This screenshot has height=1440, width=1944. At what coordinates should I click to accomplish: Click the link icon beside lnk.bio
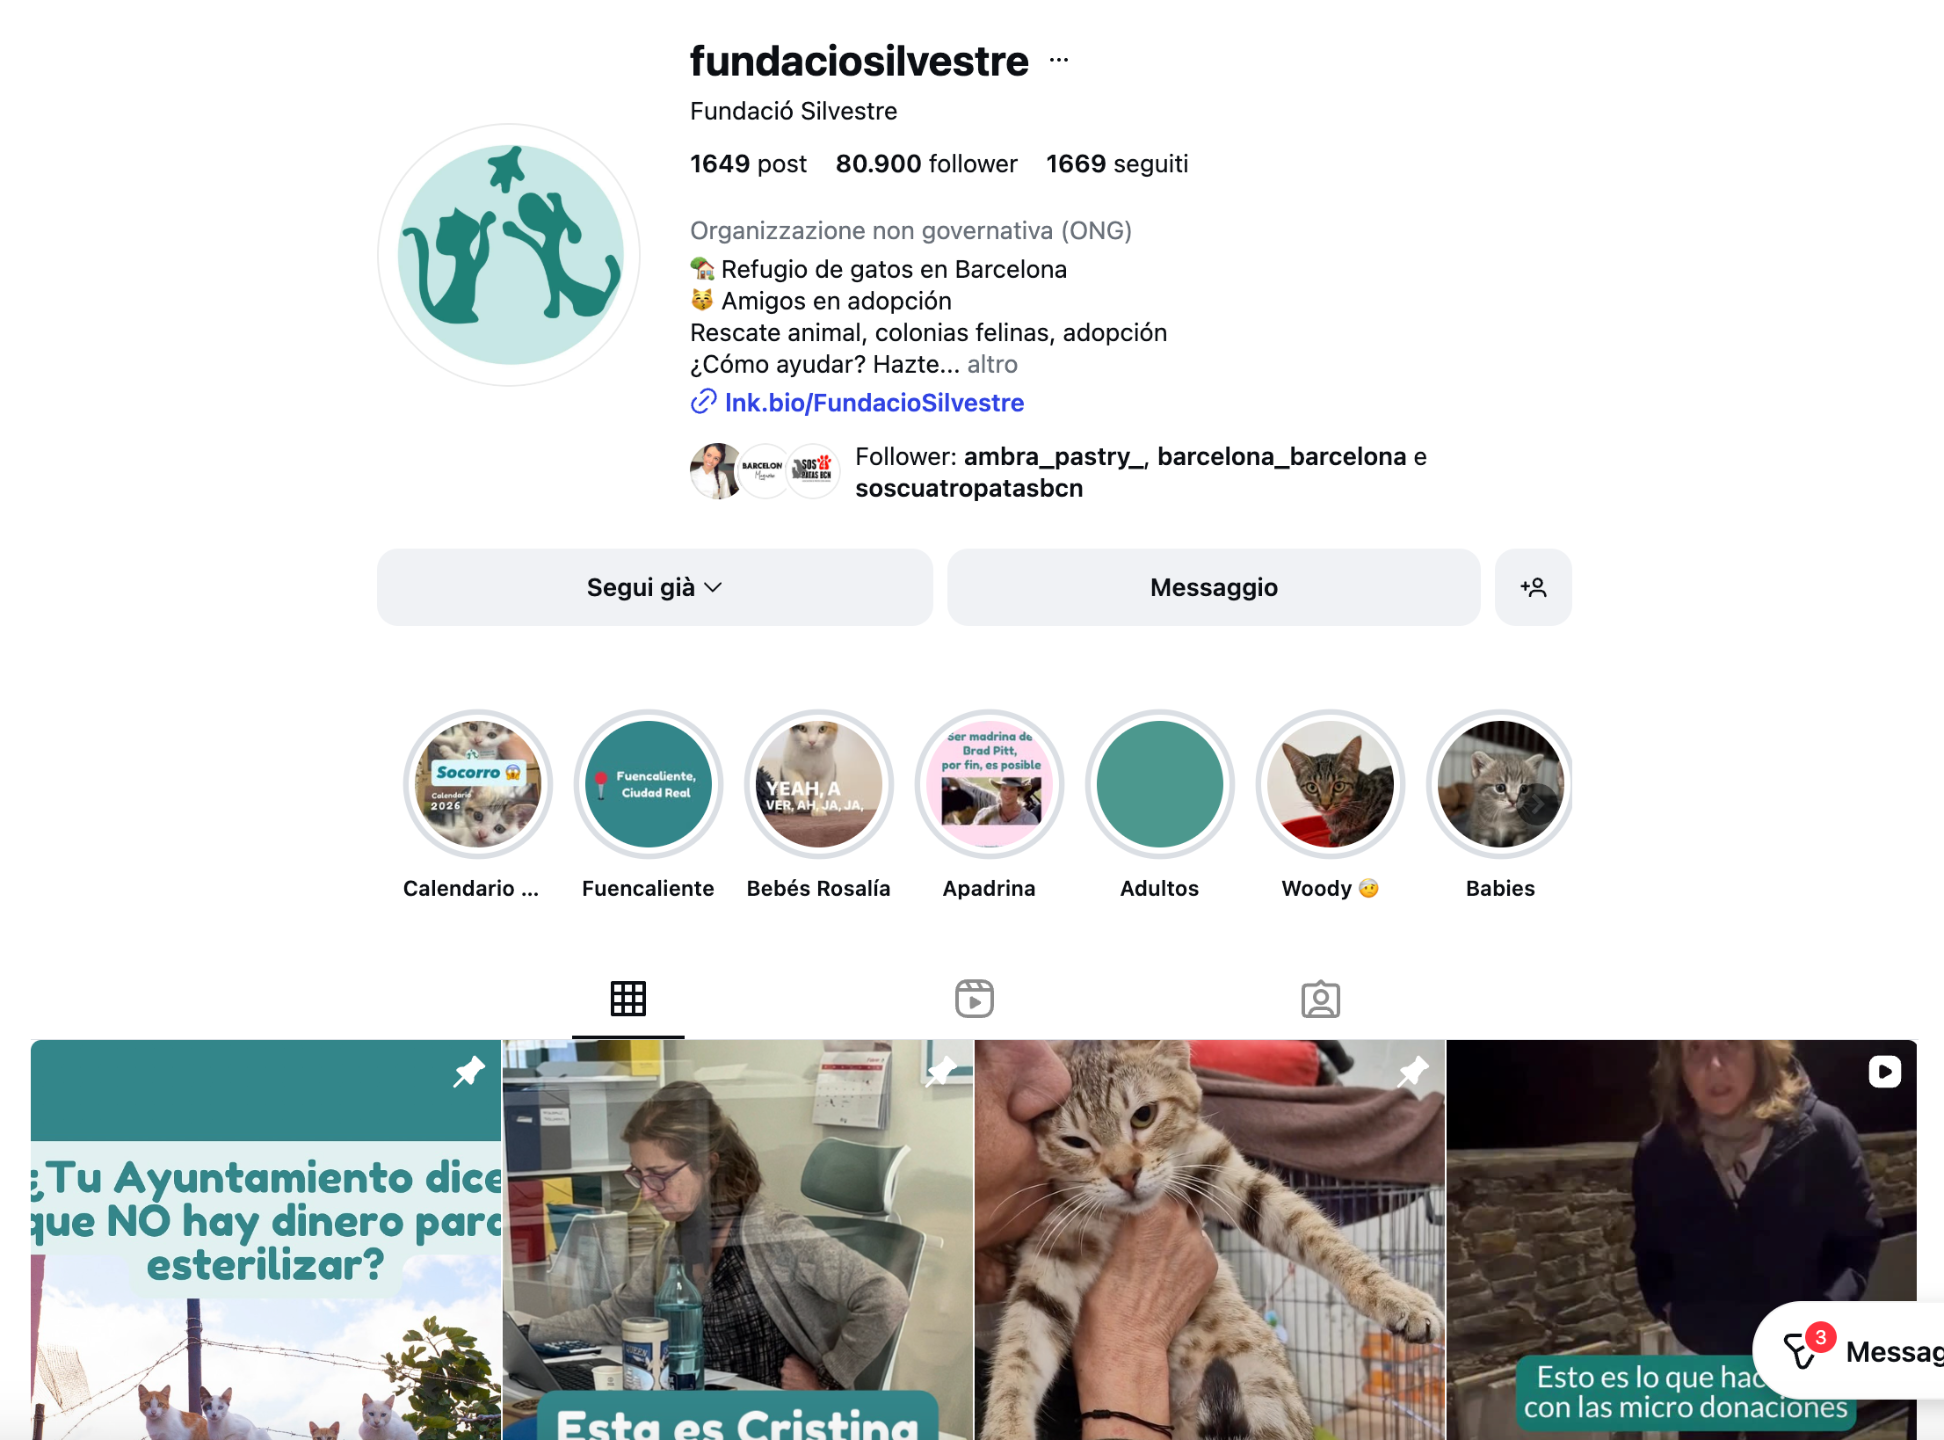(703, 402)
